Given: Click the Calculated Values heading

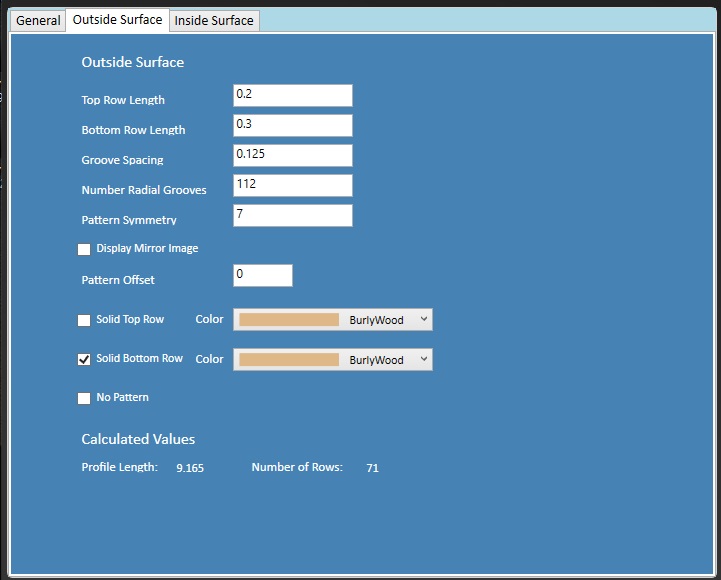Looking at the screenshot, I should point(138,439).
